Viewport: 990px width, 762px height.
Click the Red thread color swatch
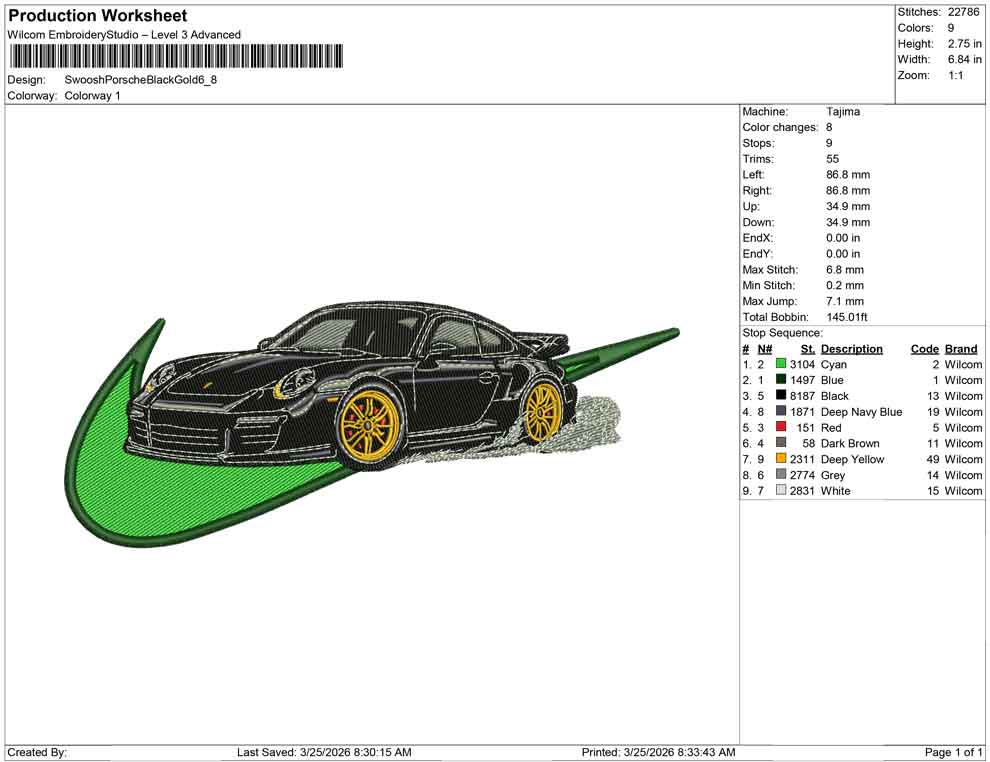(x=783, y=428)
